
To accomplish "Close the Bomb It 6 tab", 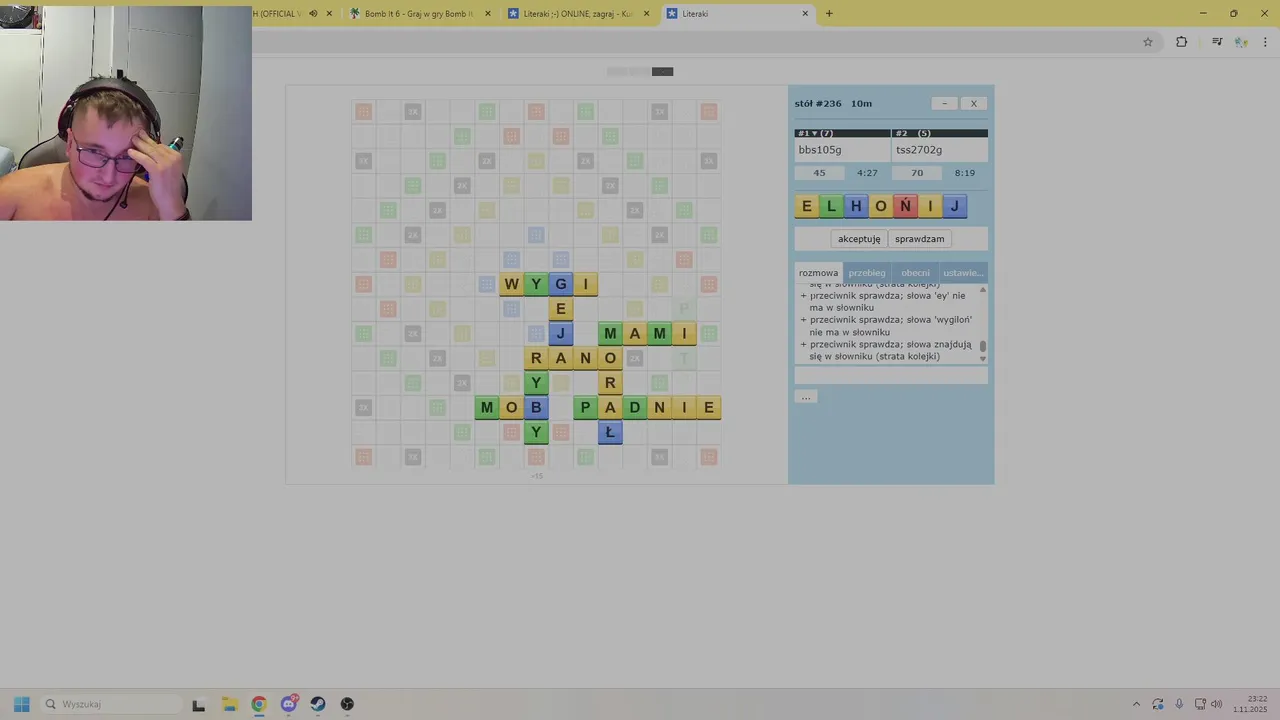I will 488,14.
